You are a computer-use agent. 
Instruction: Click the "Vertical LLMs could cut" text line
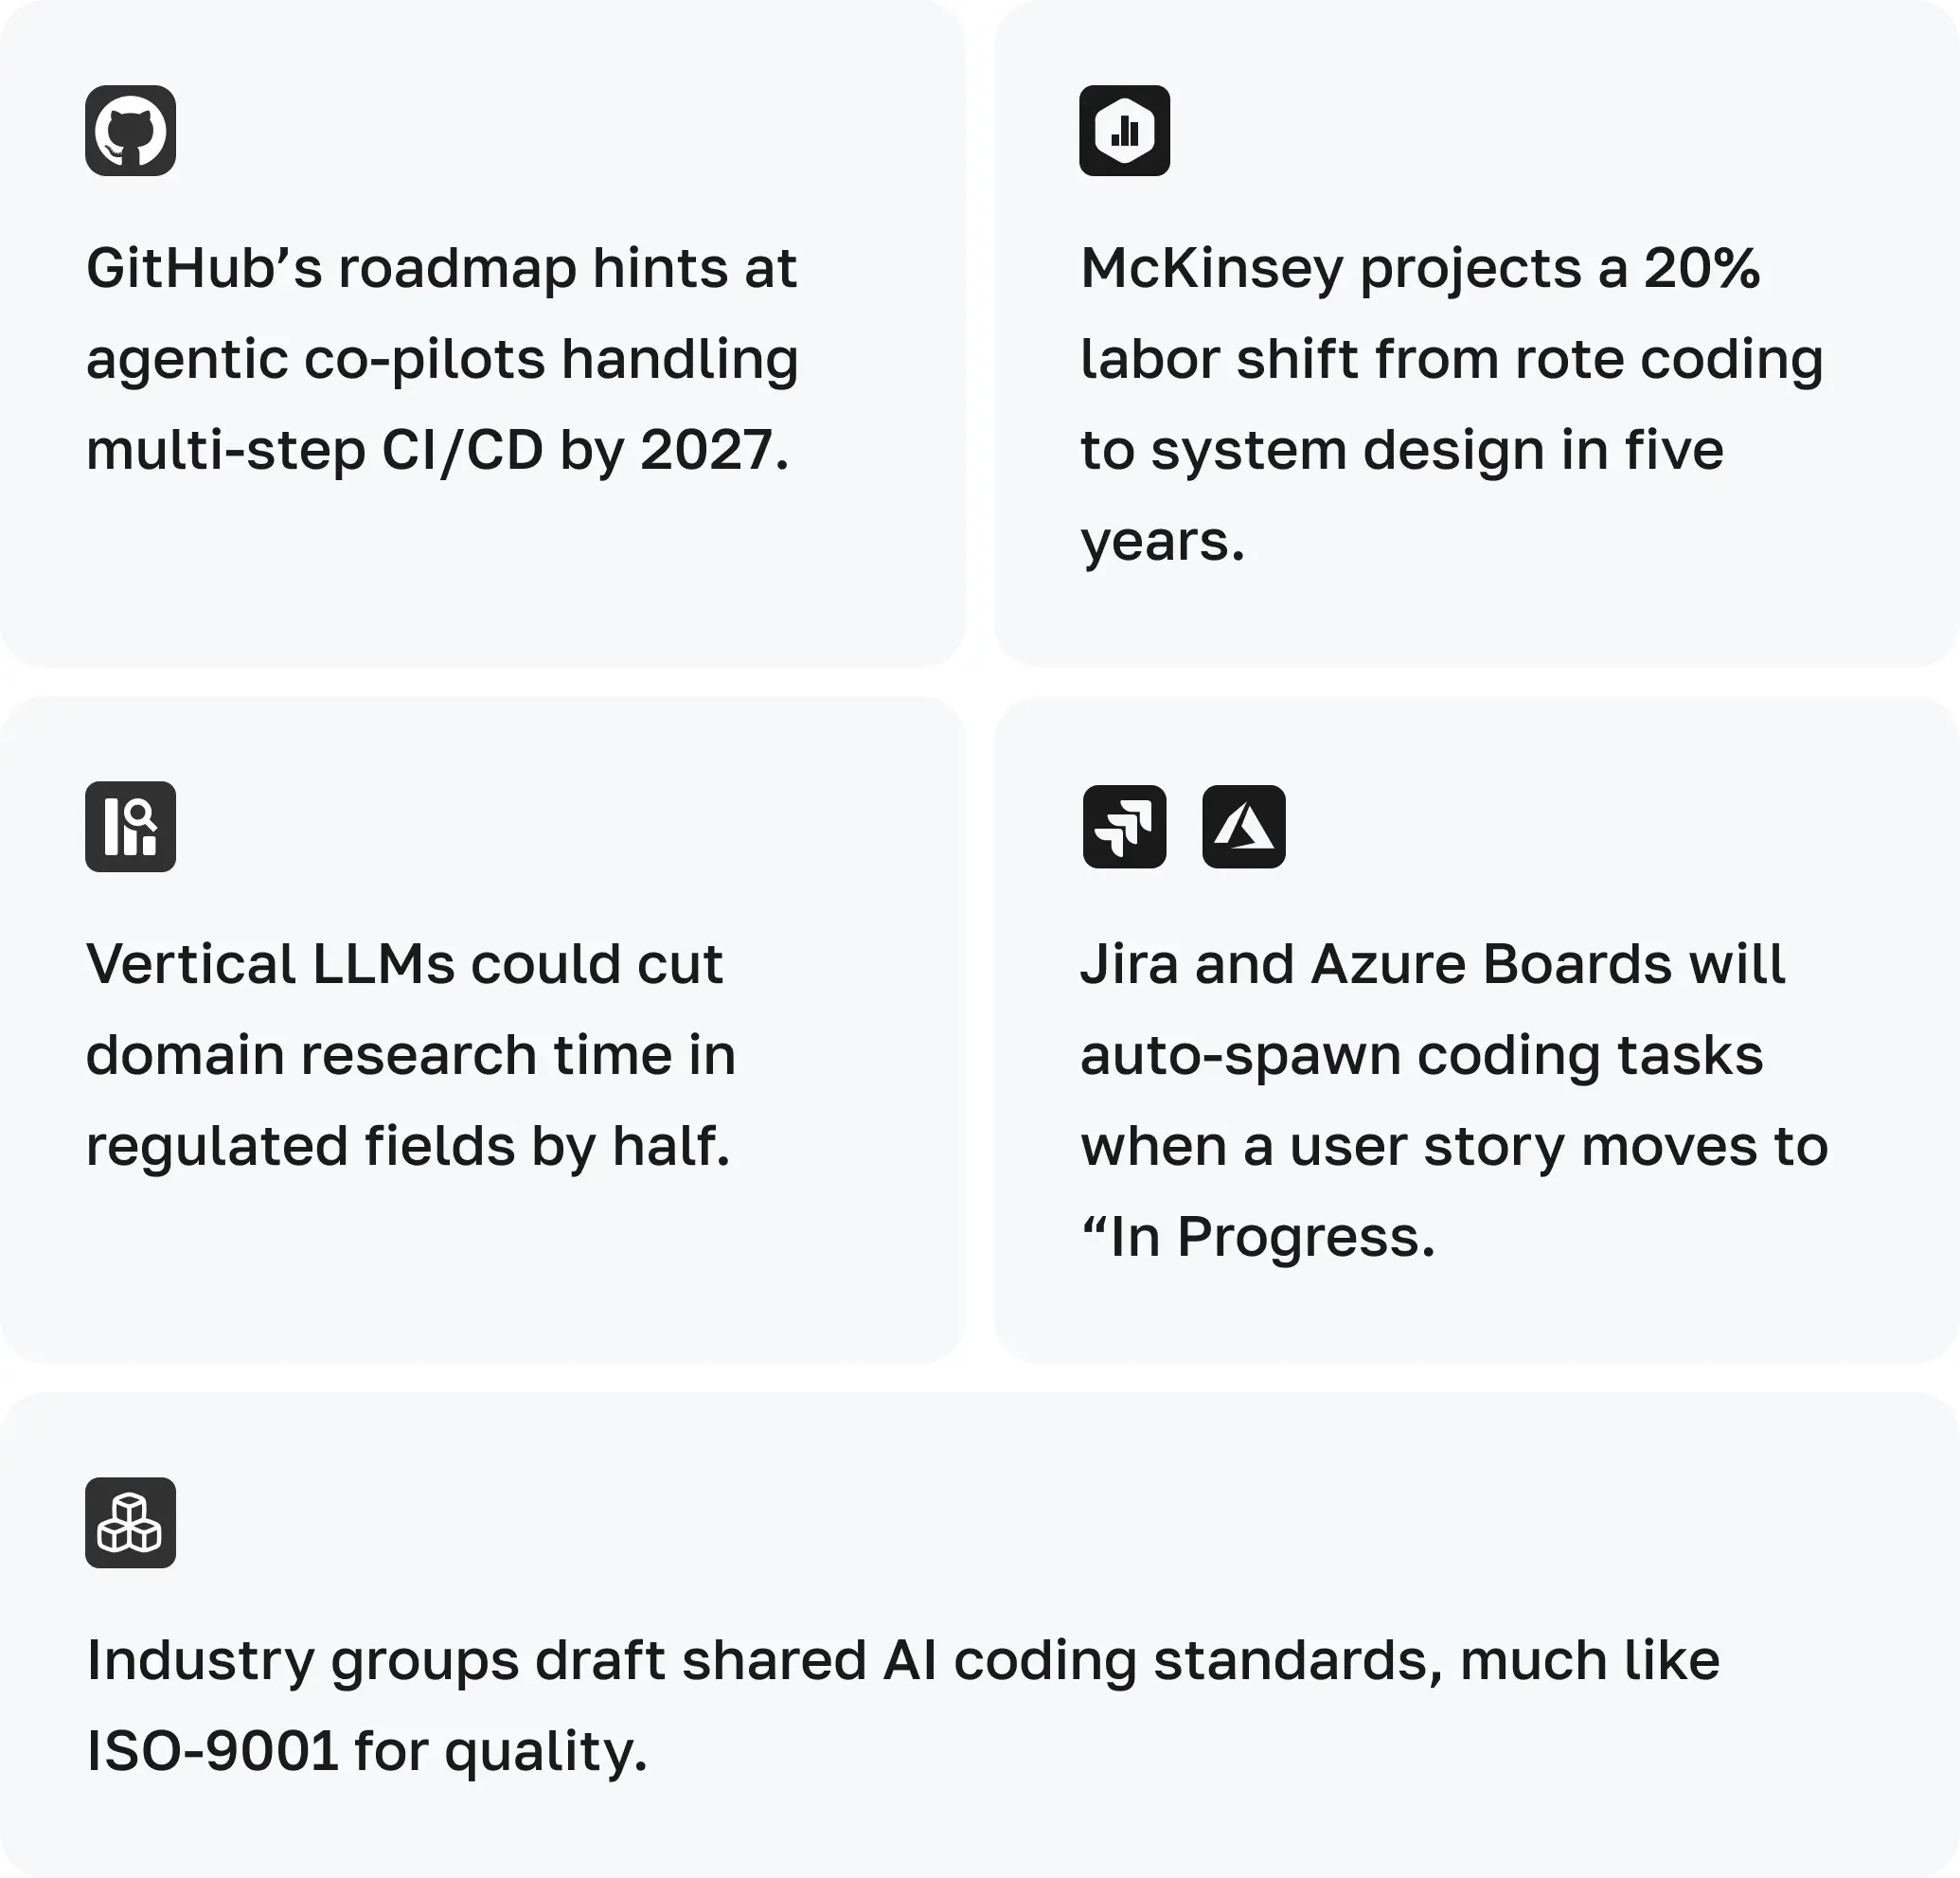[x=404, y=964]
